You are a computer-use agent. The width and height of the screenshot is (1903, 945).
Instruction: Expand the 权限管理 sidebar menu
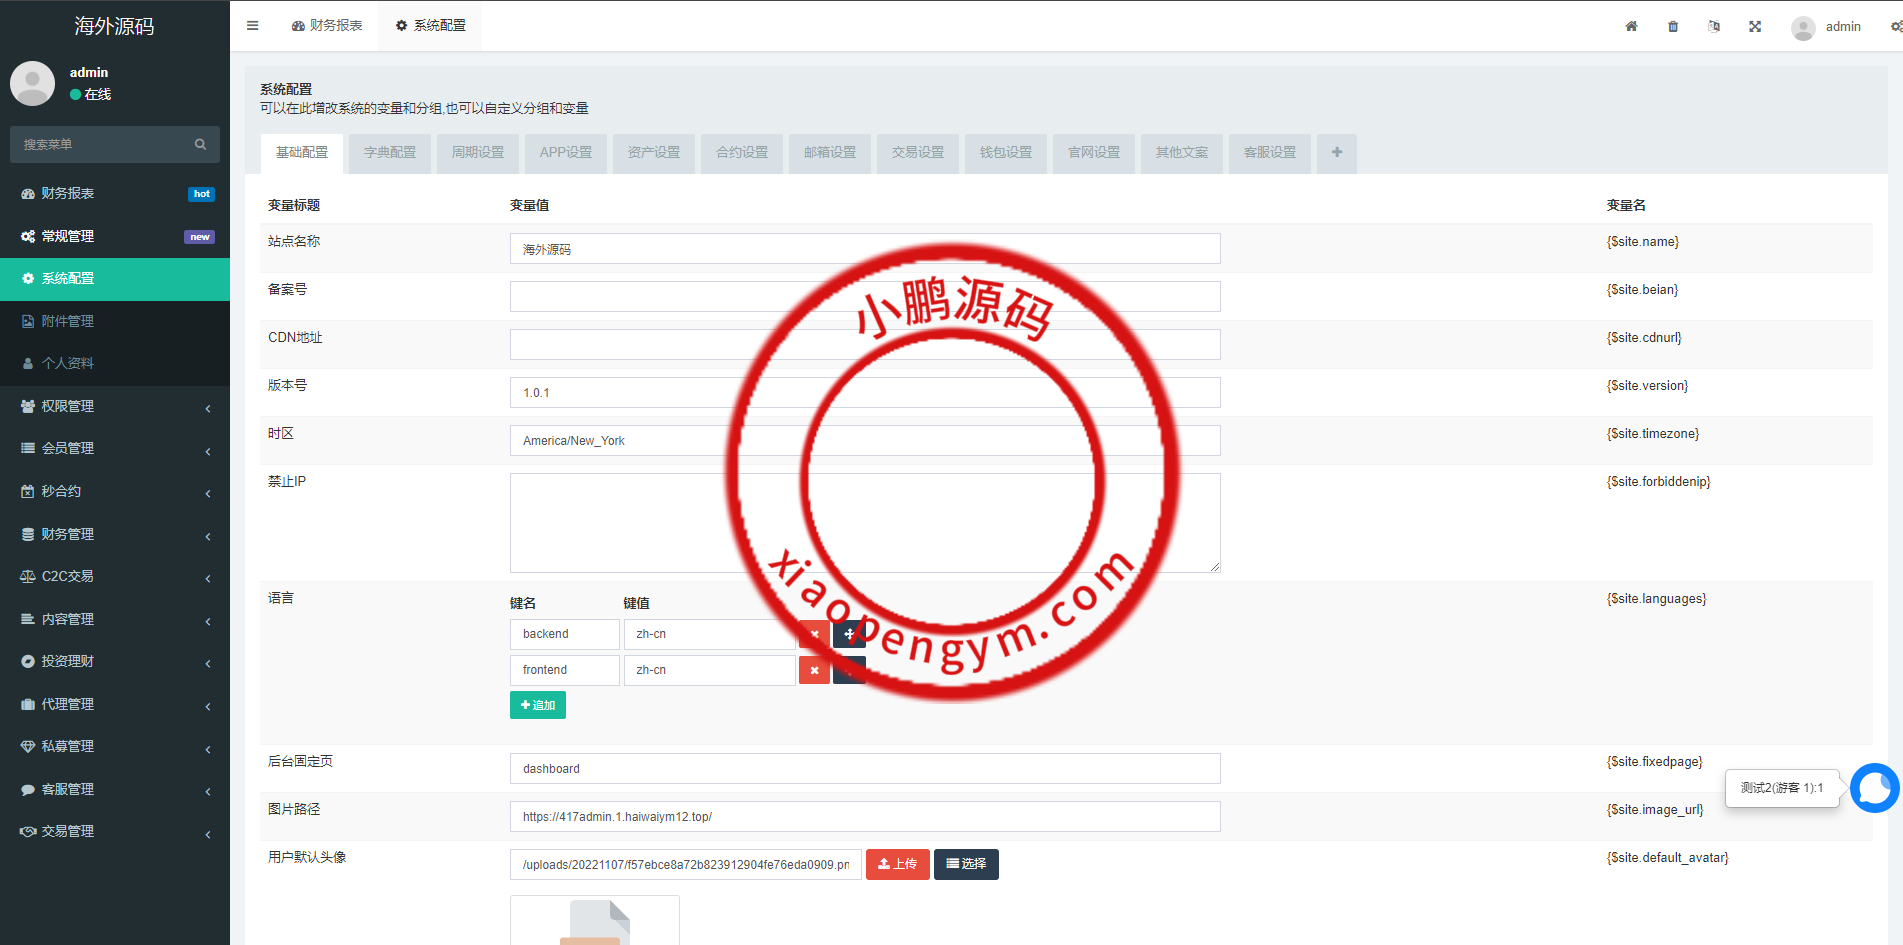[x=115, y=407]
